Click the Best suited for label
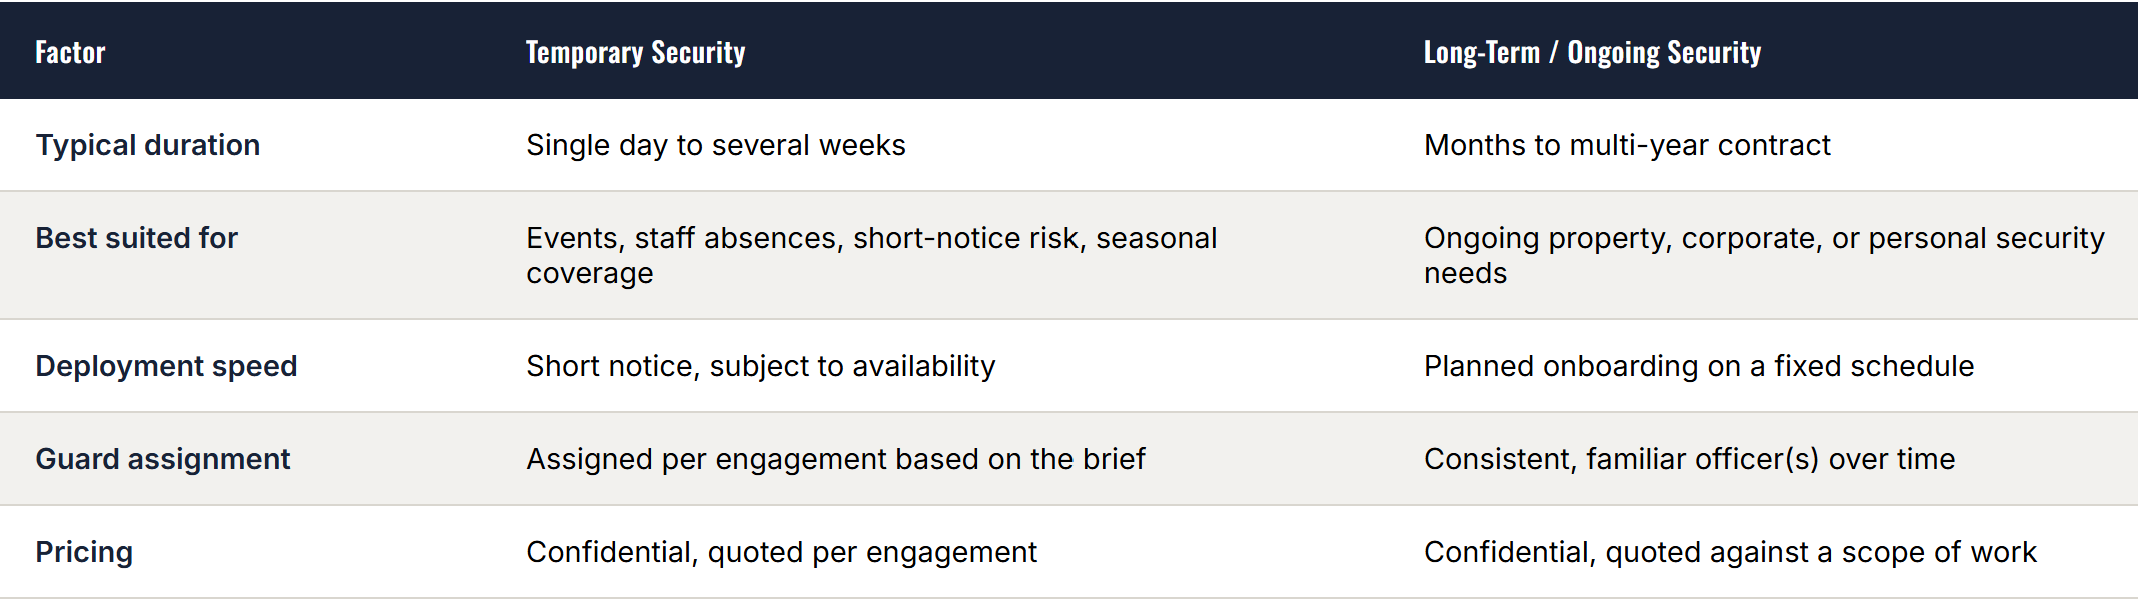The height and width of the screenshot is (616, 2138). tap(137, 238)
